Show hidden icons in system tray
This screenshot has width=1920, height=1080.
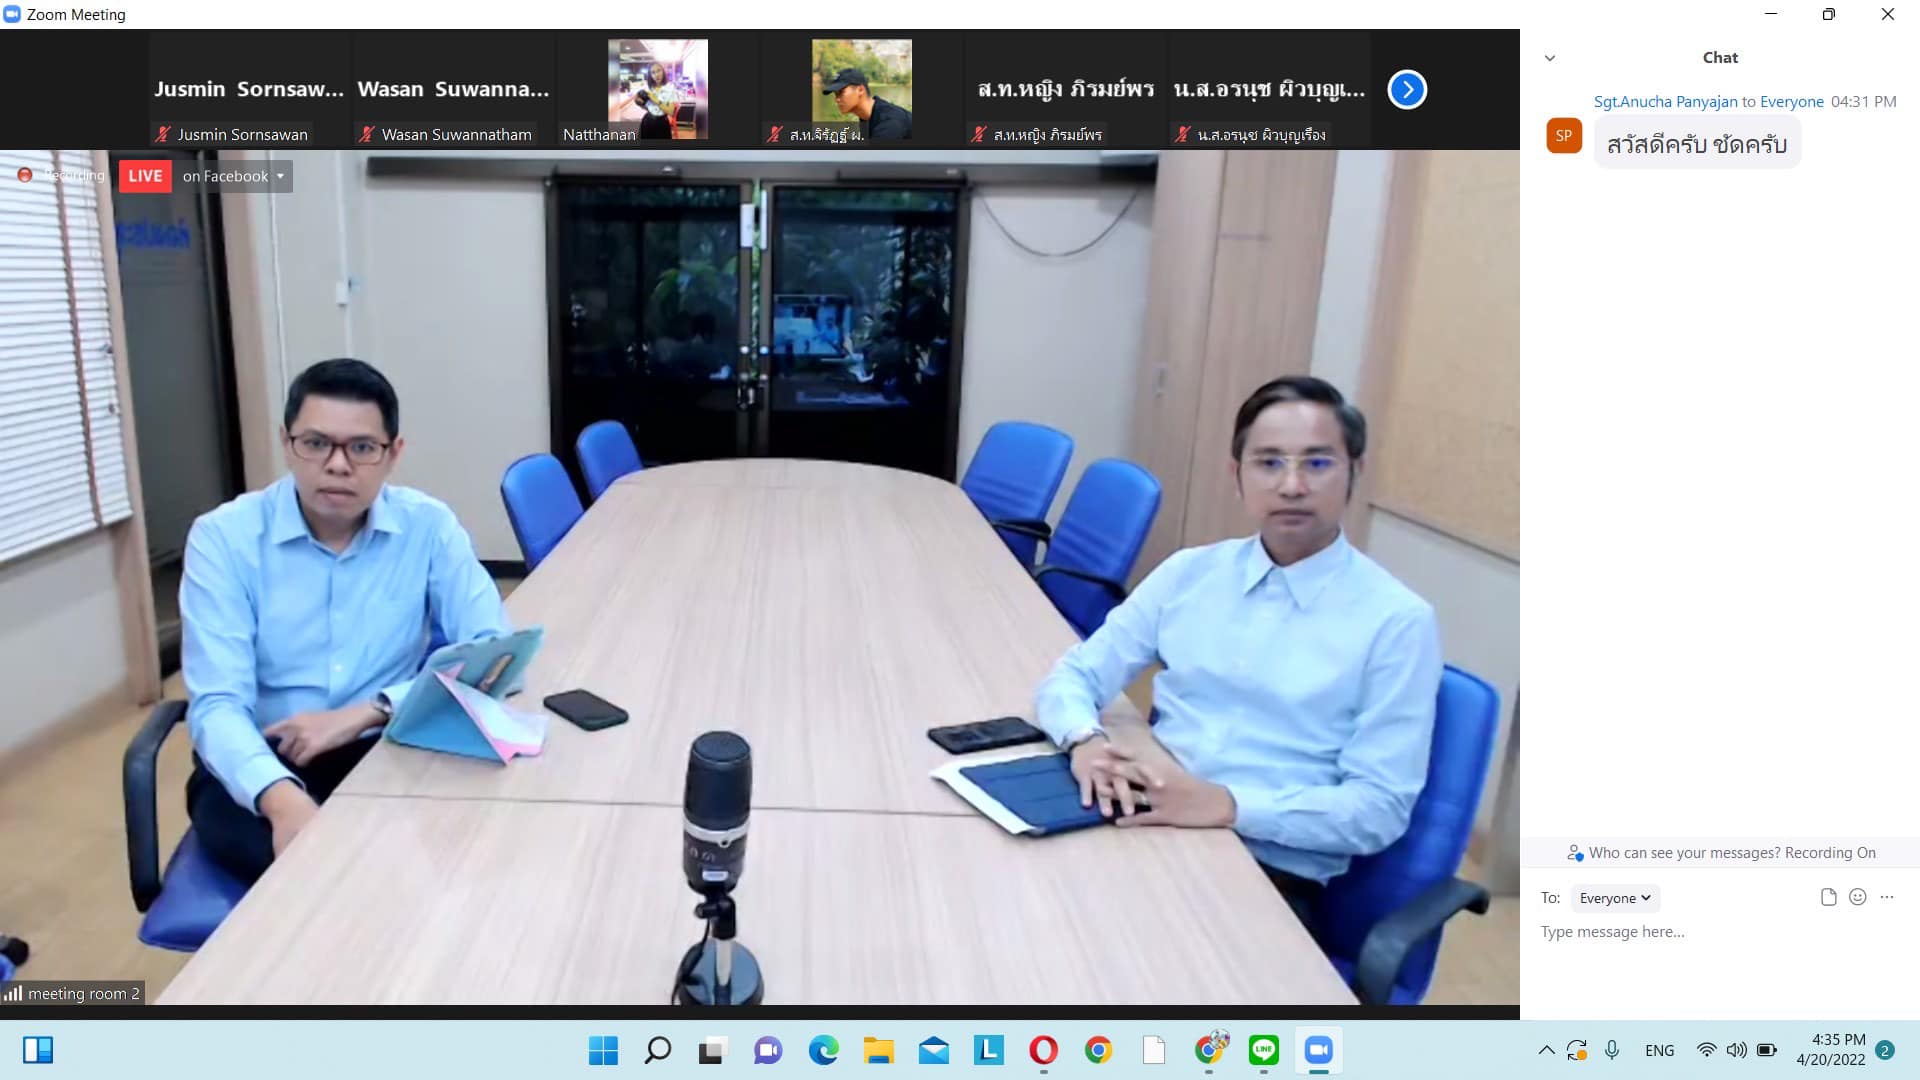coord(1546,1050)
